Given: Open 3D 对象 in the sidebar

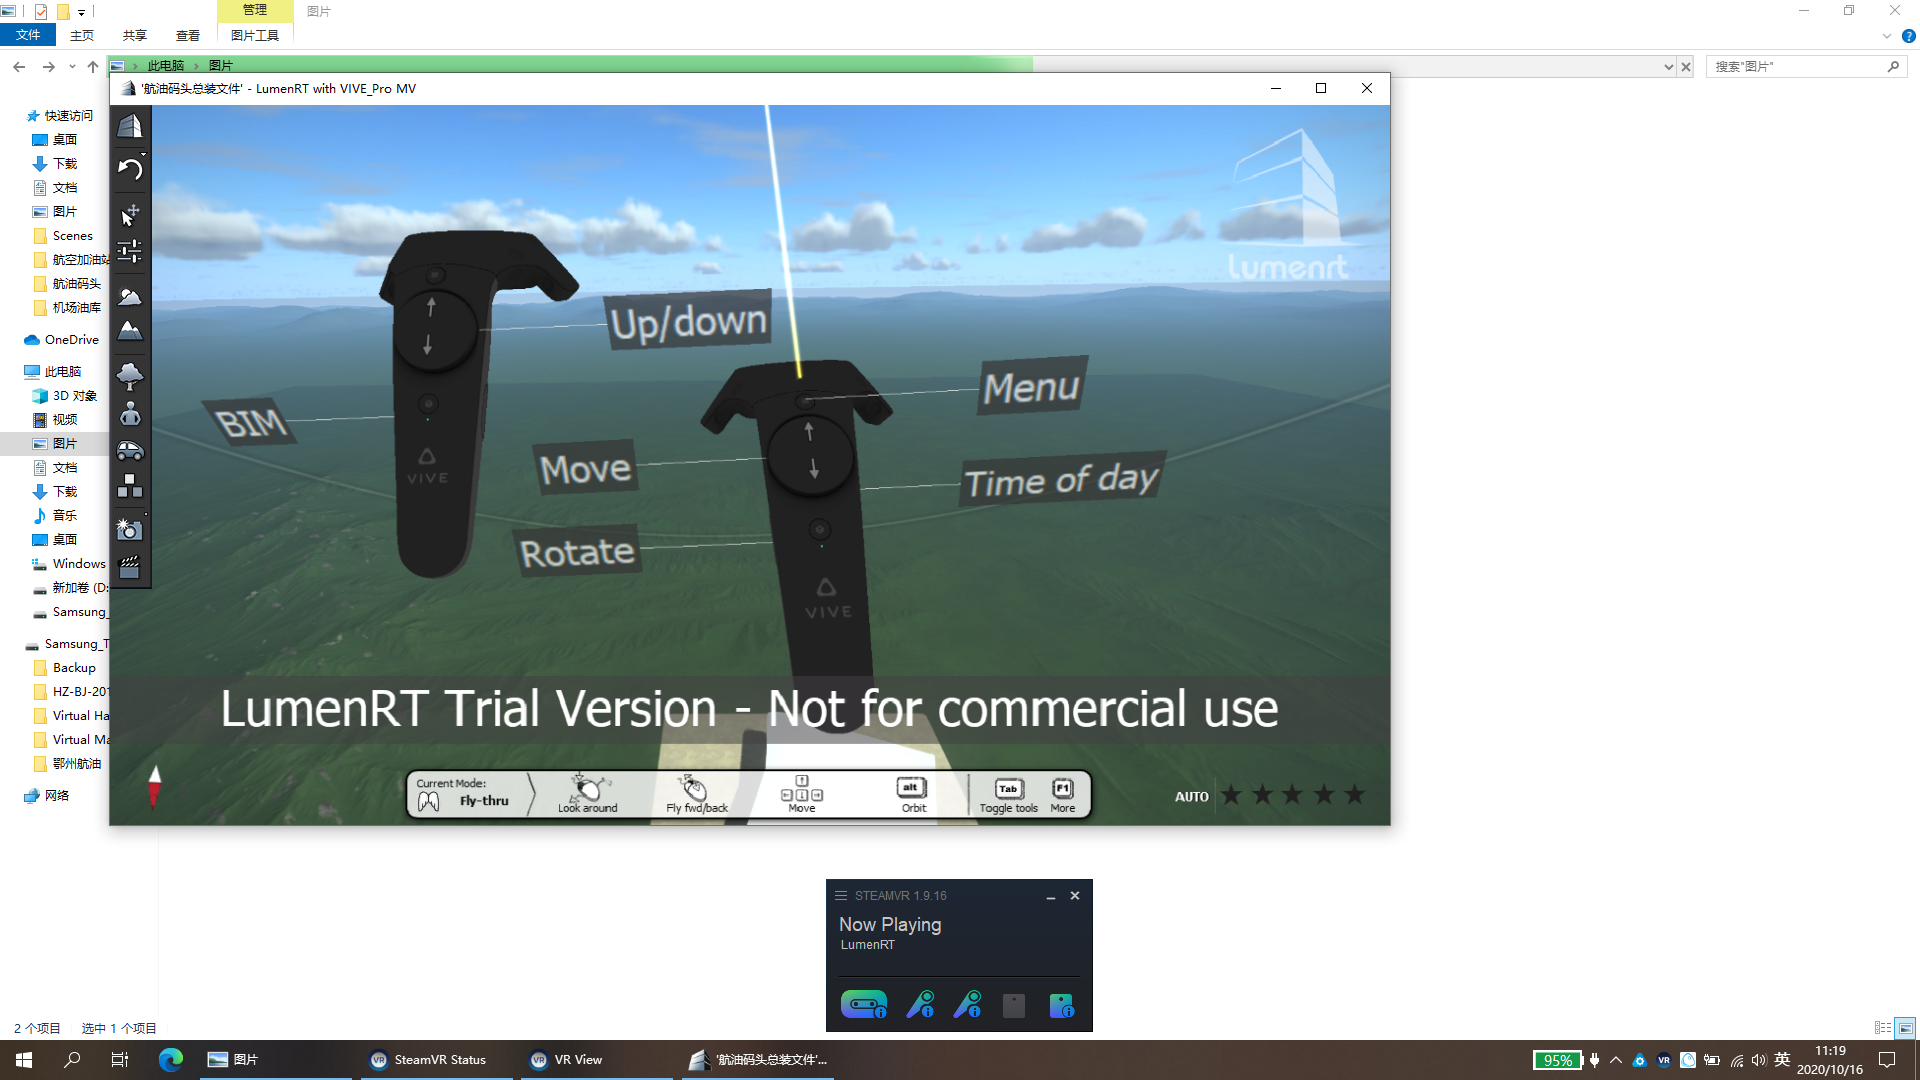Looking at the screenshot, I should [x=74, y=396].
